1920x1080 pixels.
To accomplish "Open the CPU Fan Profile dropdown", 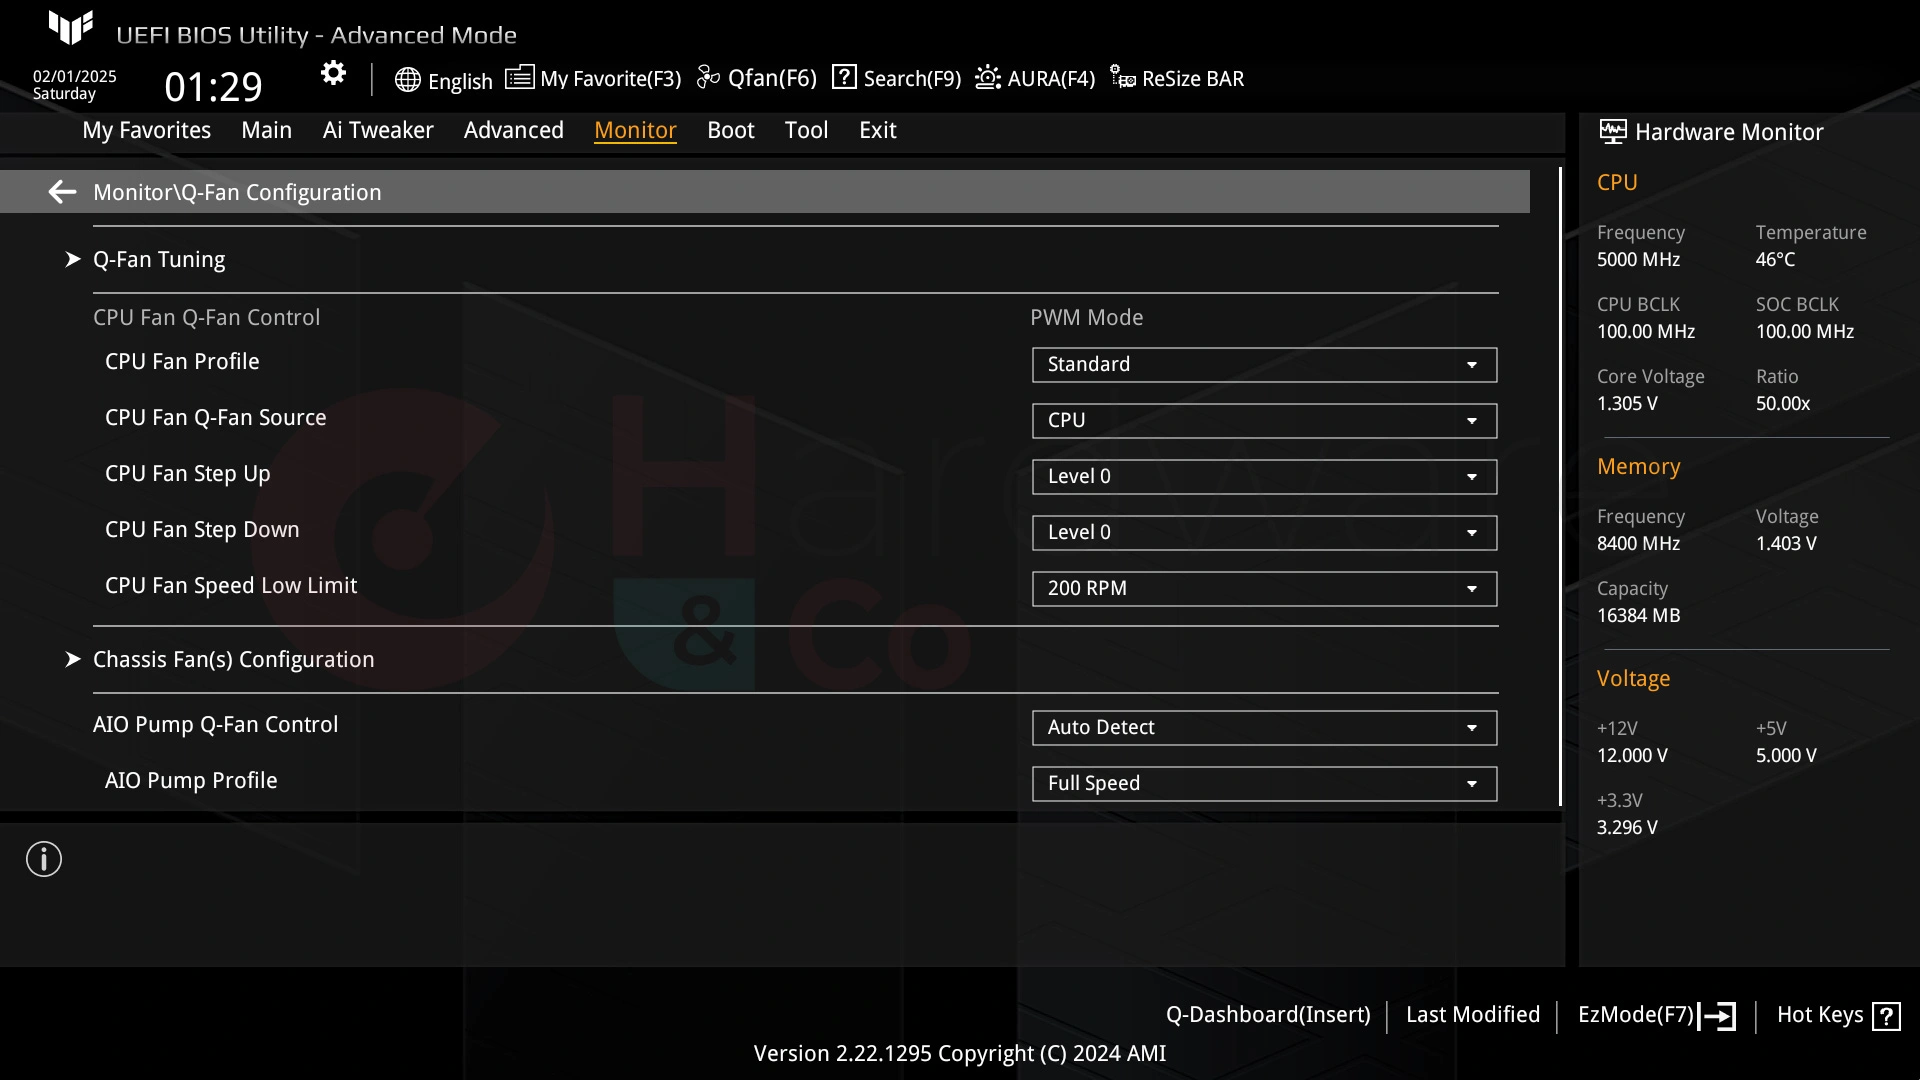I will tap(1264, 365).
